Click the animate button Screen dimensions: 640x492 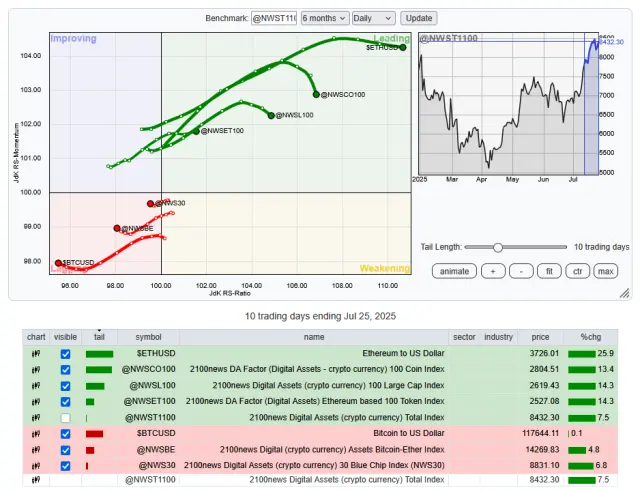454,272
